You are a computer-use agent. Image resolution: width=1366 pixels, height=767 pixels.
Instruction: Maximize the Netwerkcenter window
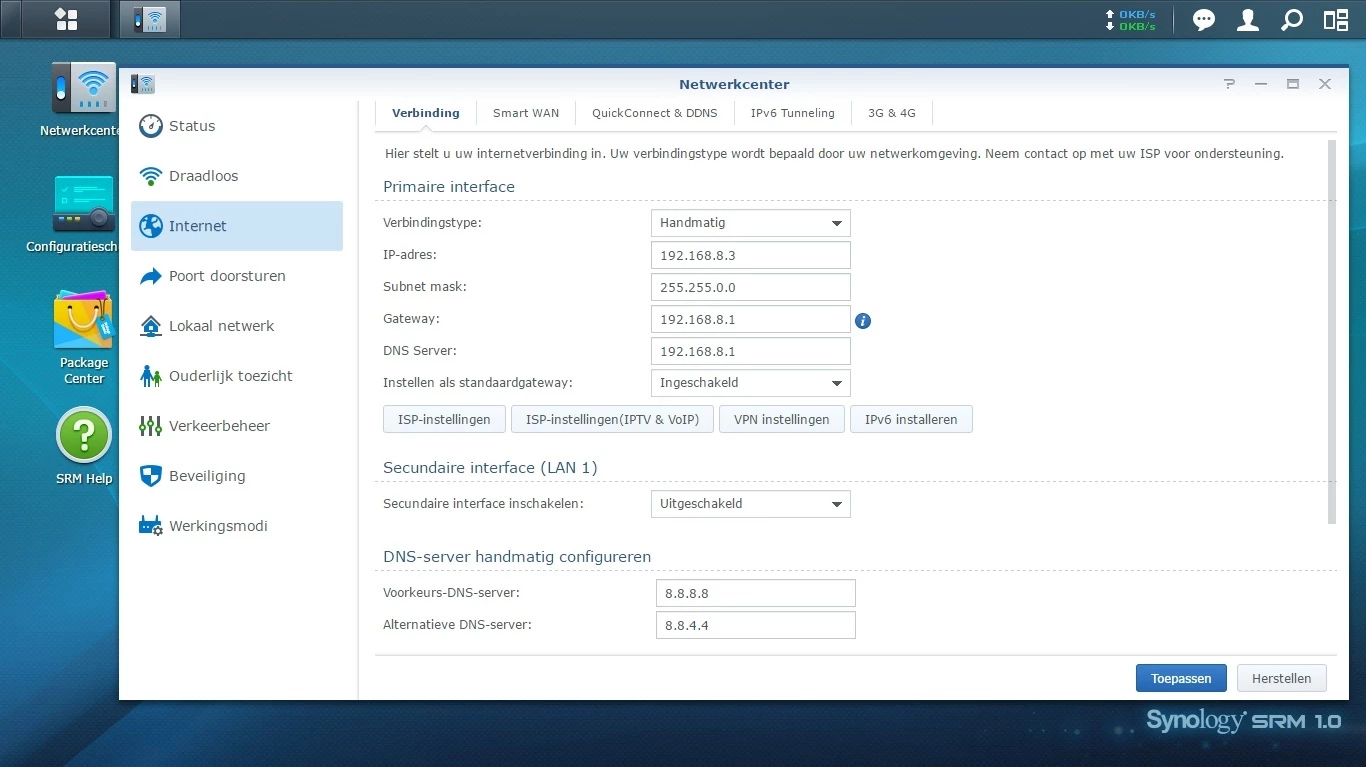[1293, 84]
